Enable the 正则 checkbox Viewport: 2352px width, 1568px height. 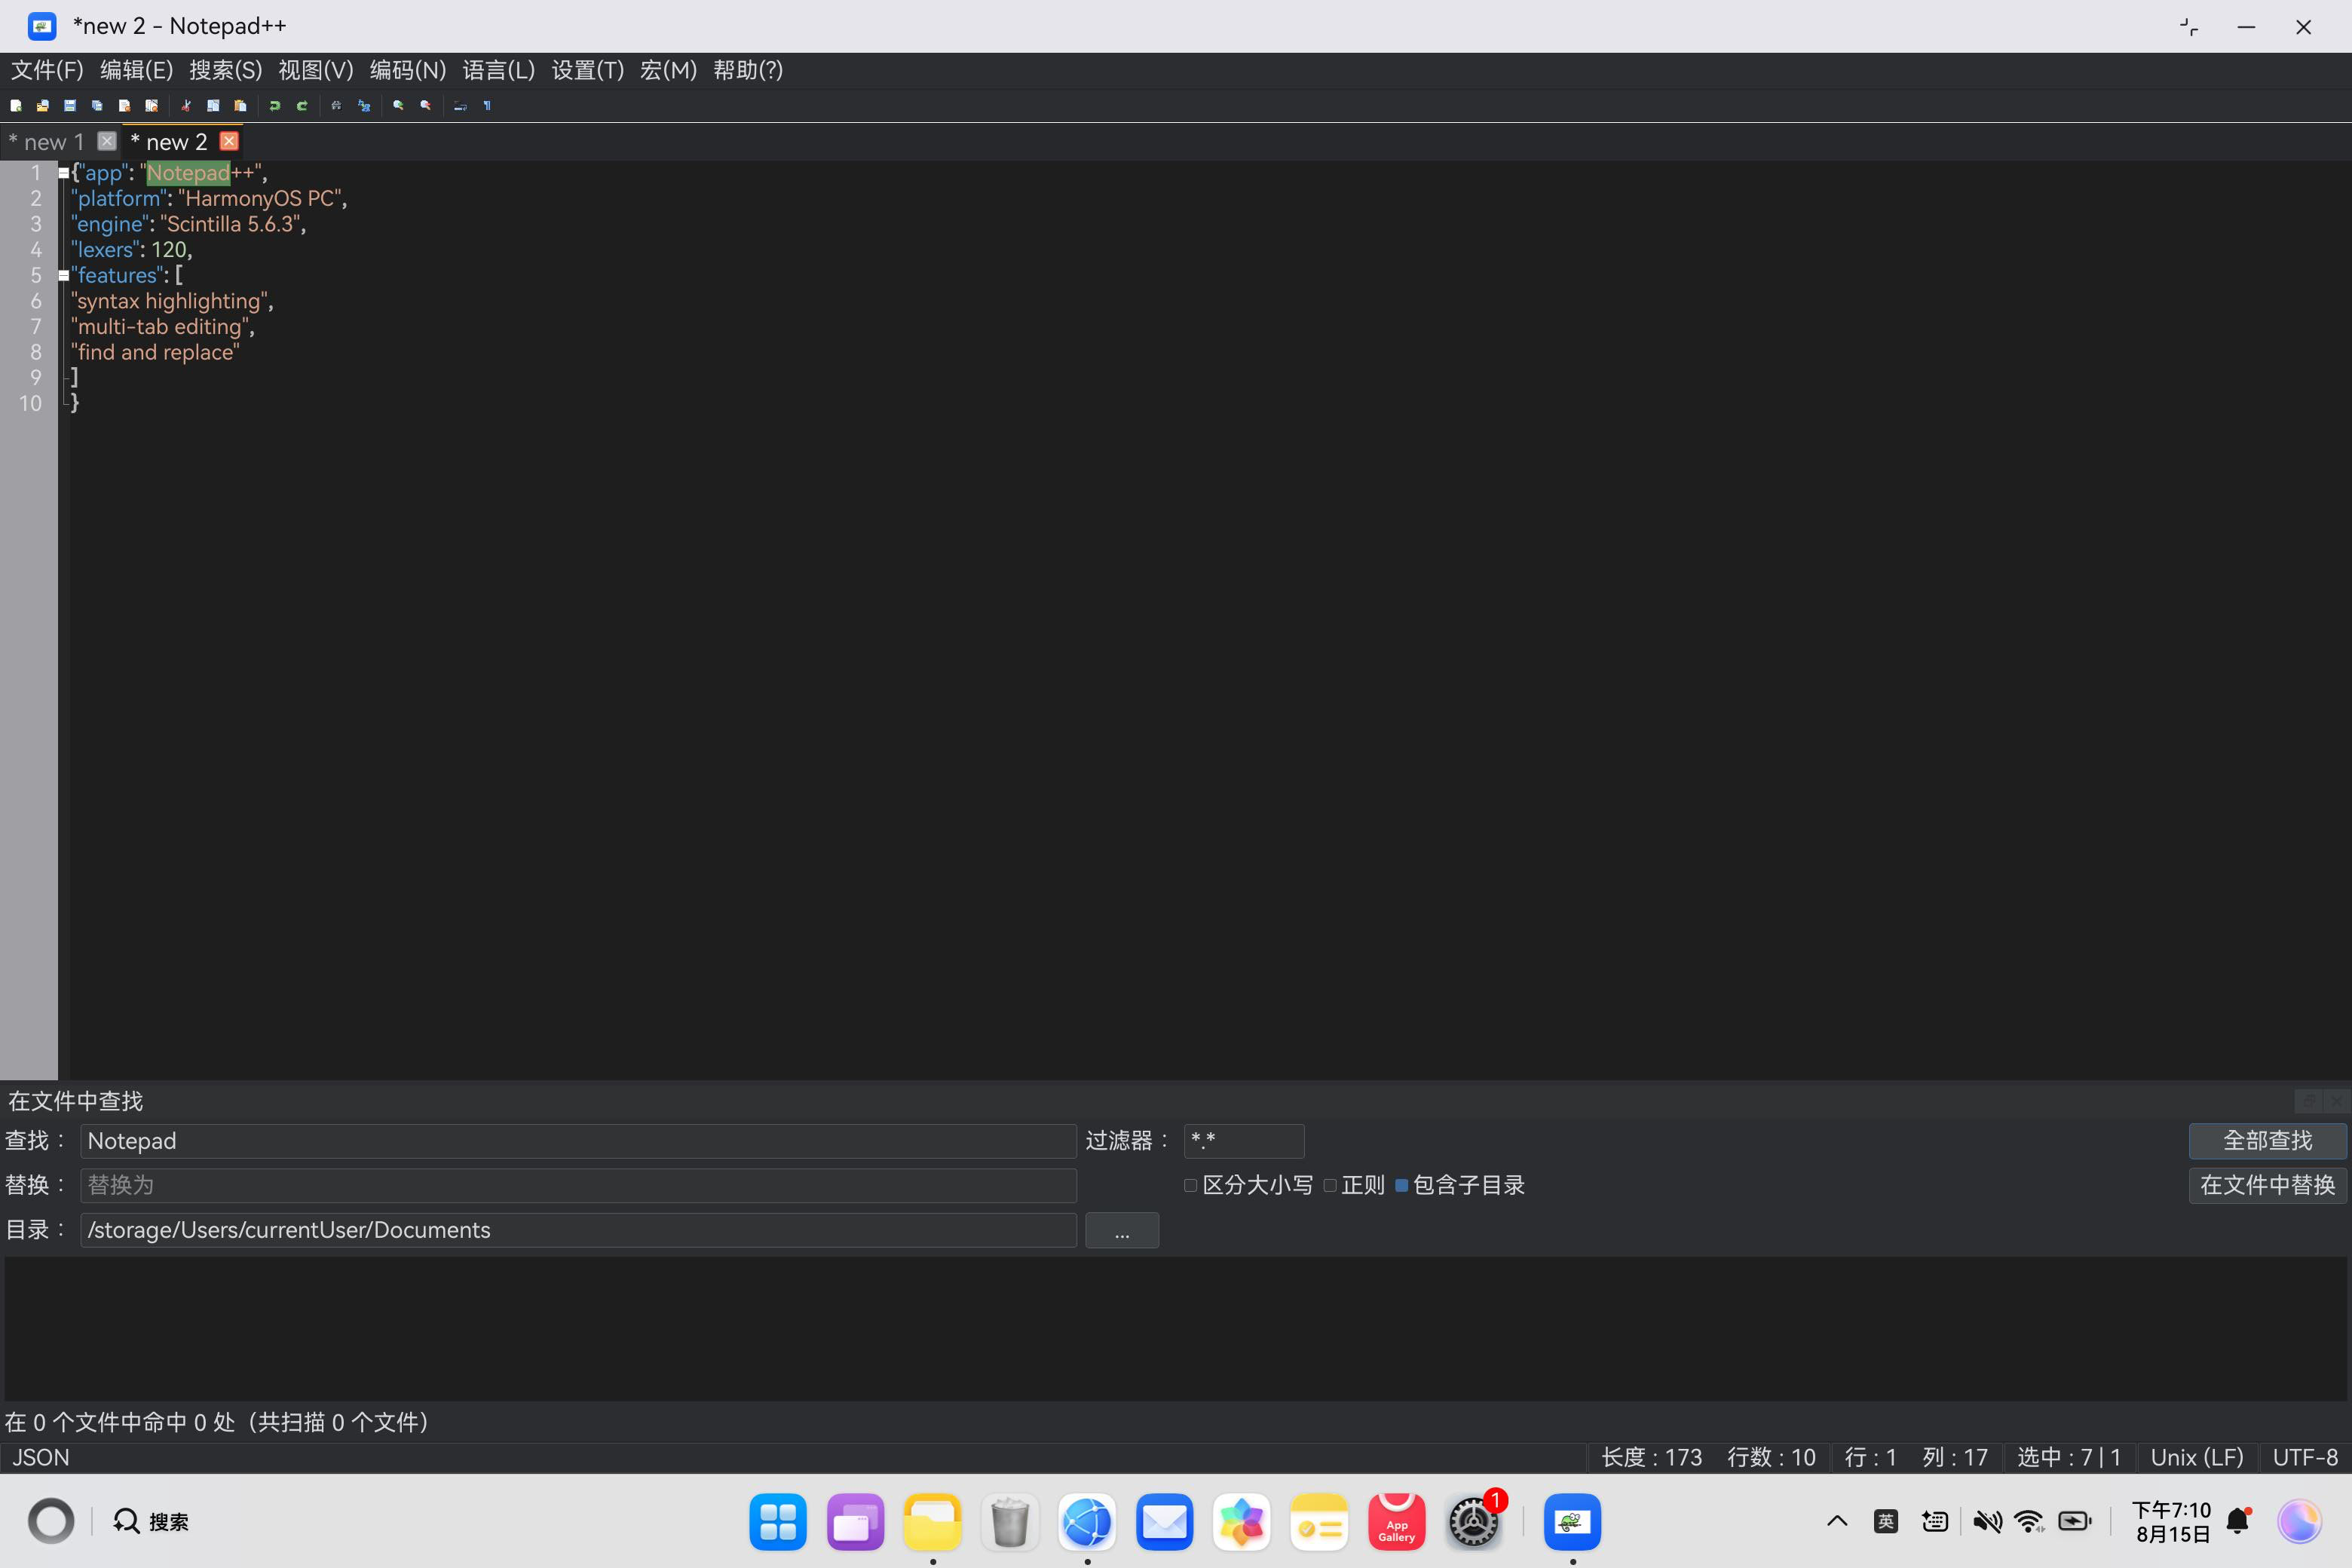click(1330, 1186)
